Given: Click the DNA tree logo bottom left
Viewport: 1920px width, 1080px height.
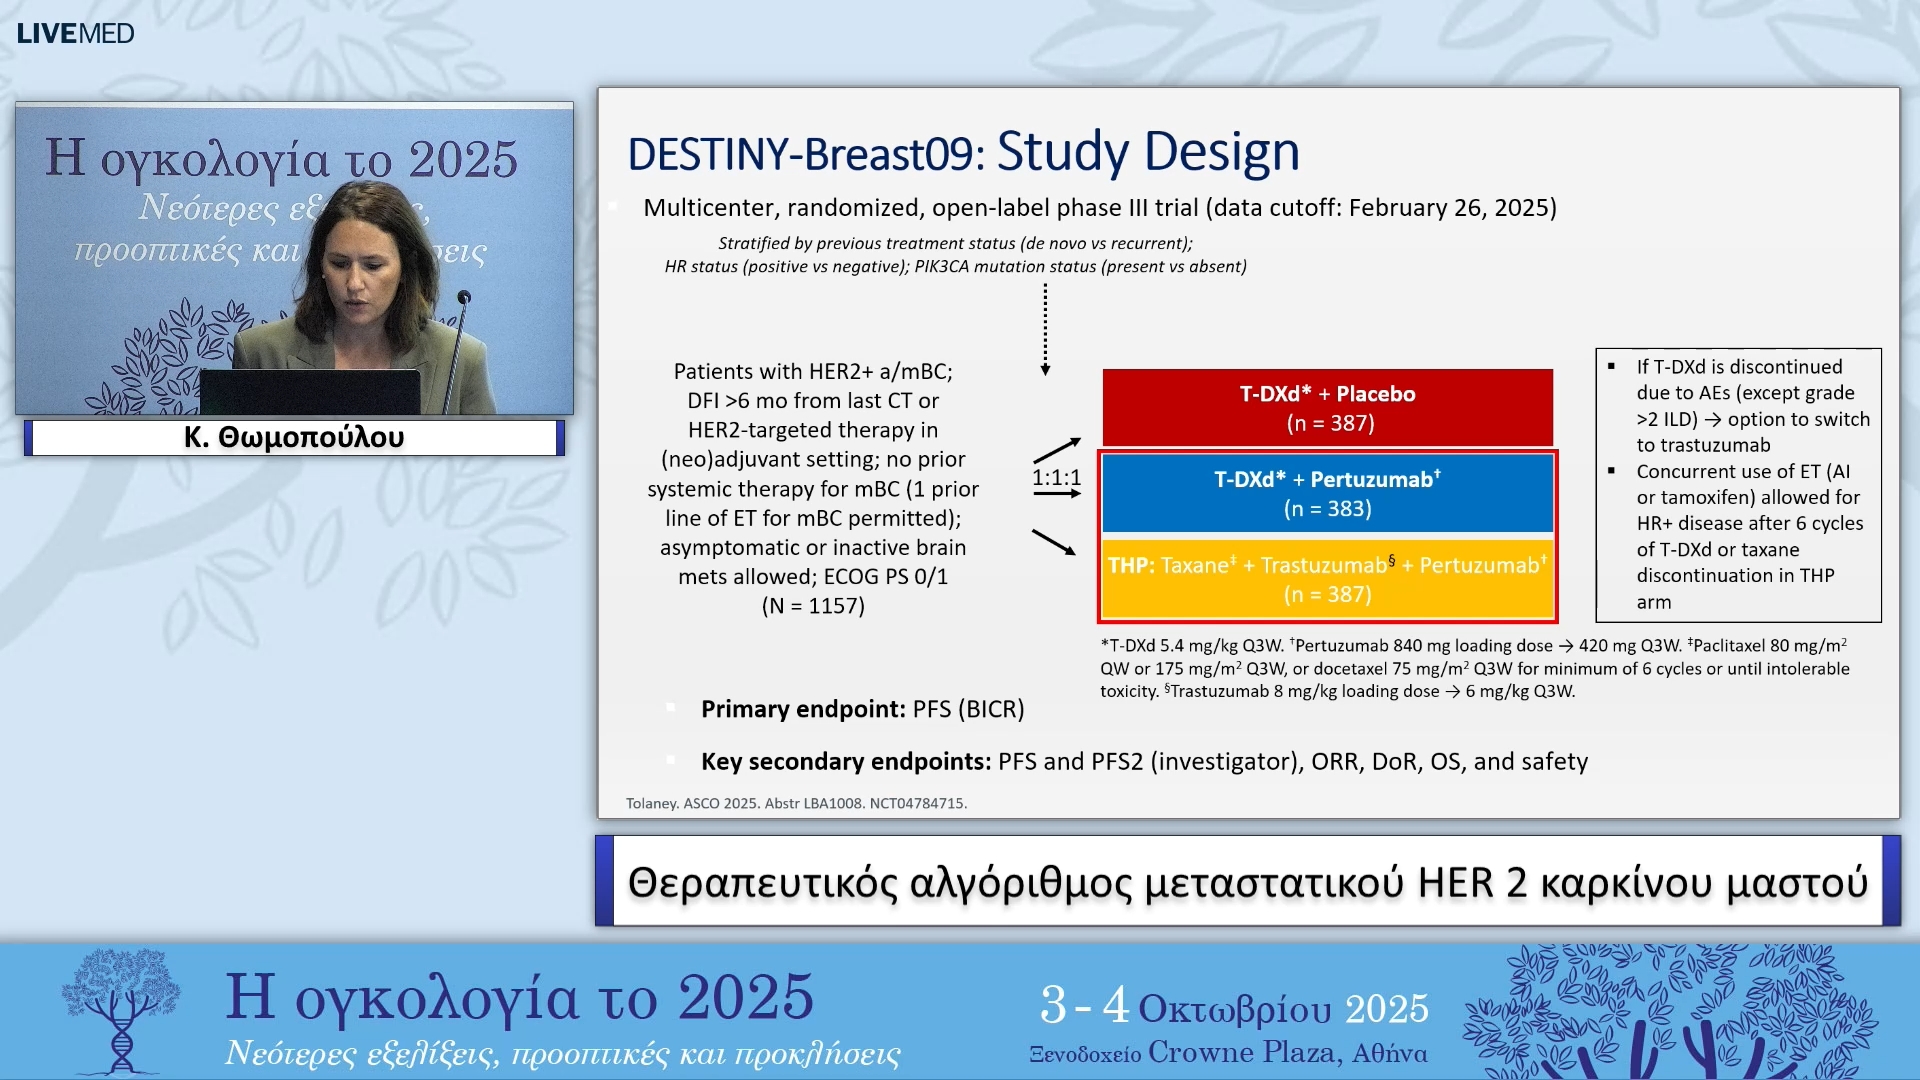Looking at the screenshot, I should pyautogui.click(x=121, y=1010).
